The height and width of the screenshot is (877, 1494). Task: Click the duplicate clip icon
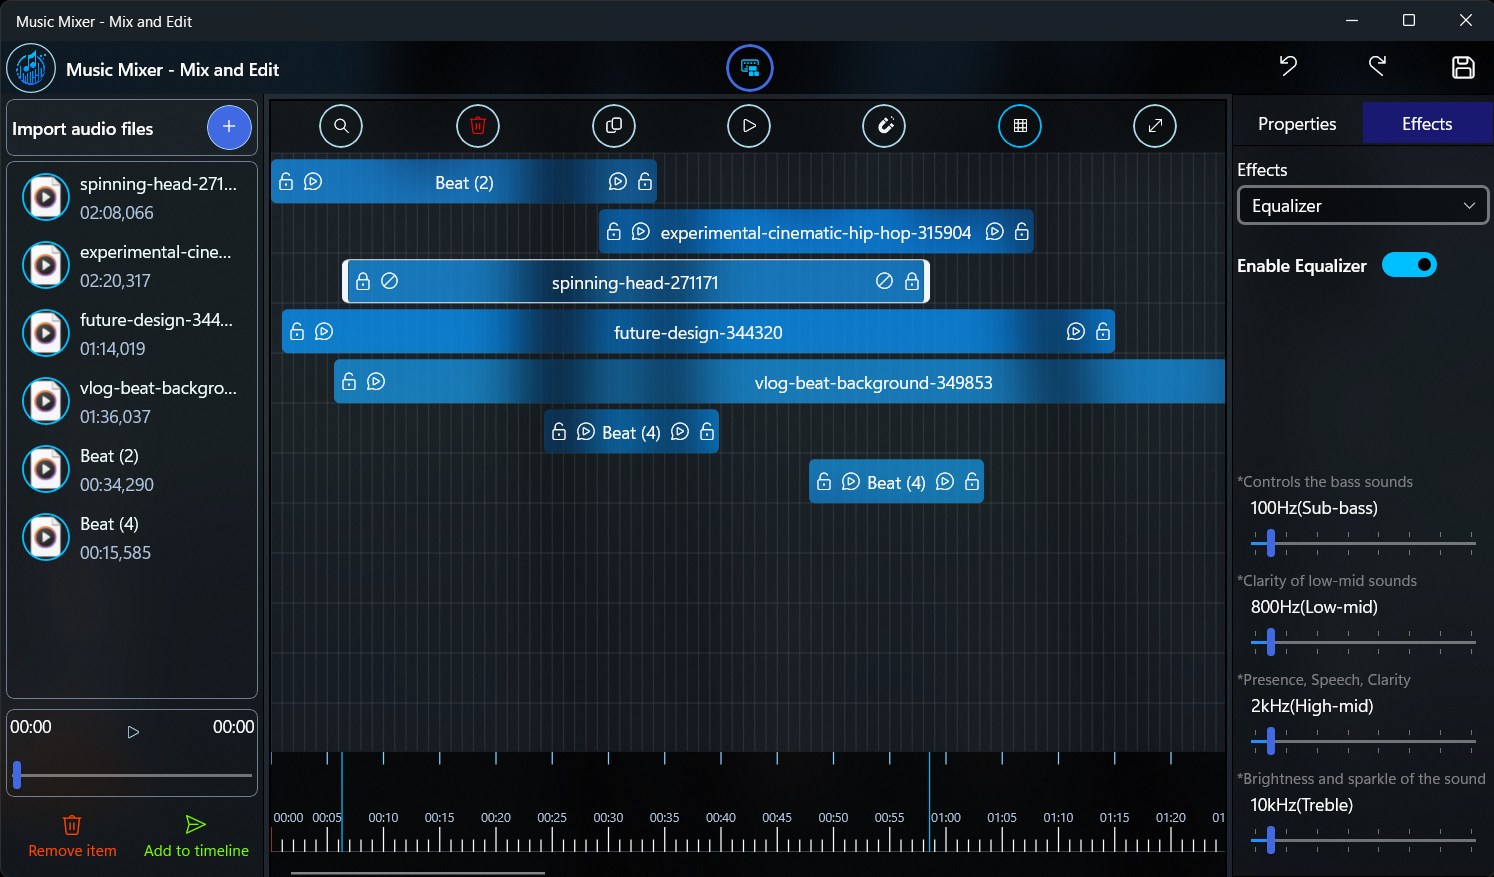point(613,125)
